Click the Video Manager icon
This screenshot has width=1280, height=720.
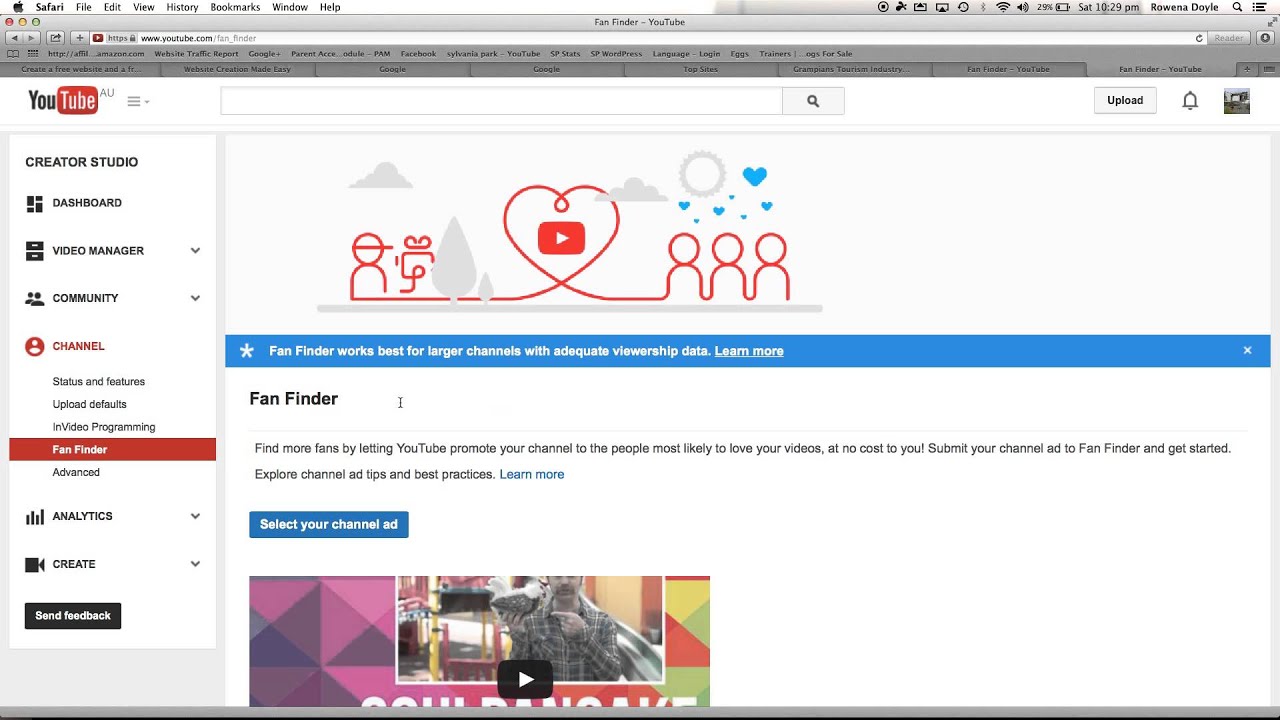point(35,251)
